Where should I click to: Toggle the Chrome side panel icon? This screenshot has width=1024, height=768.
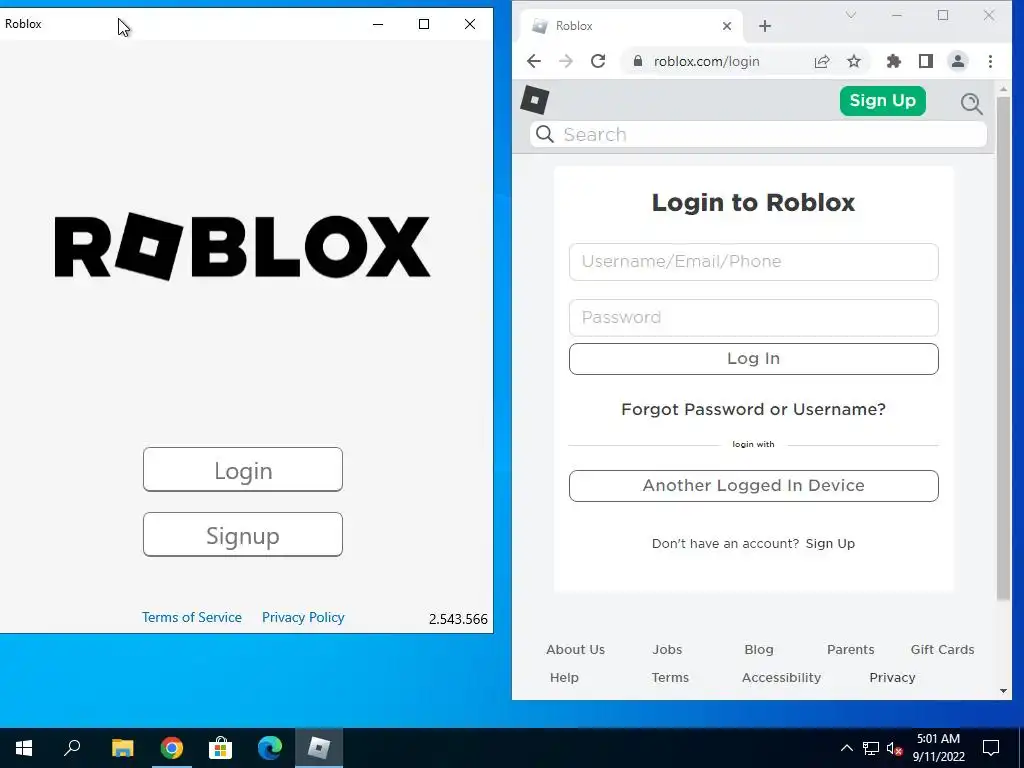(925, 61)
